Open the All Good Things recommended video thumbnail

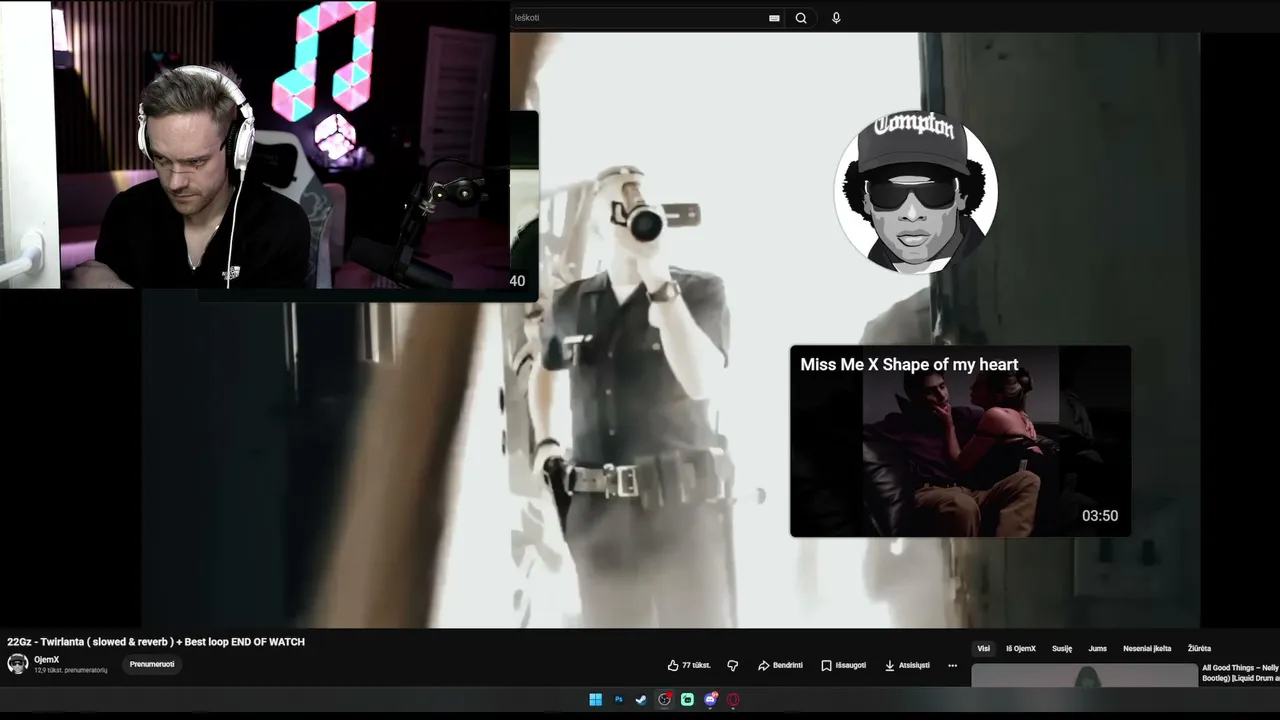coord(1085,675)
